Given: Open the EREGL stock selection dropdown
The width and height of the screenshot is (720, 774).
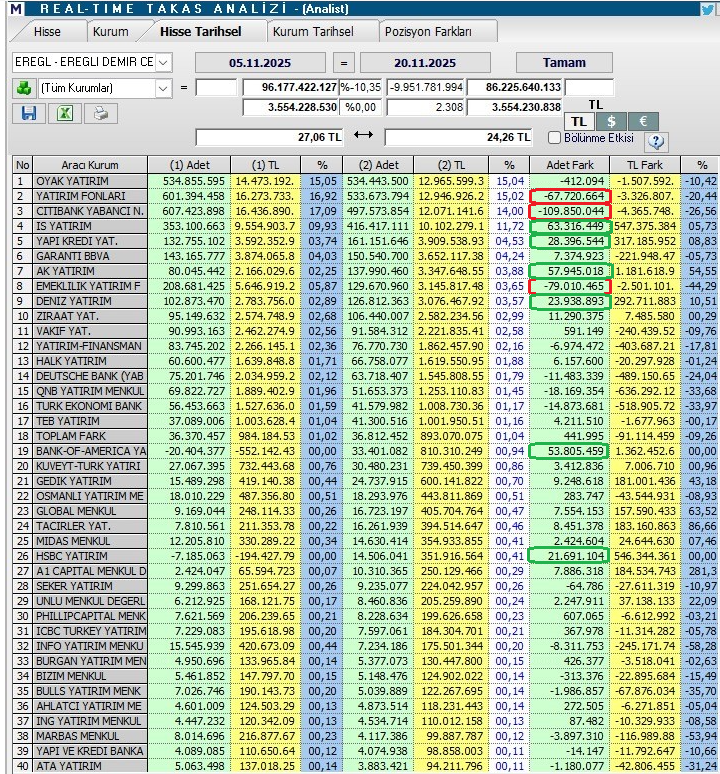Looking at the screenshot, I should click(x=164, y=62).
